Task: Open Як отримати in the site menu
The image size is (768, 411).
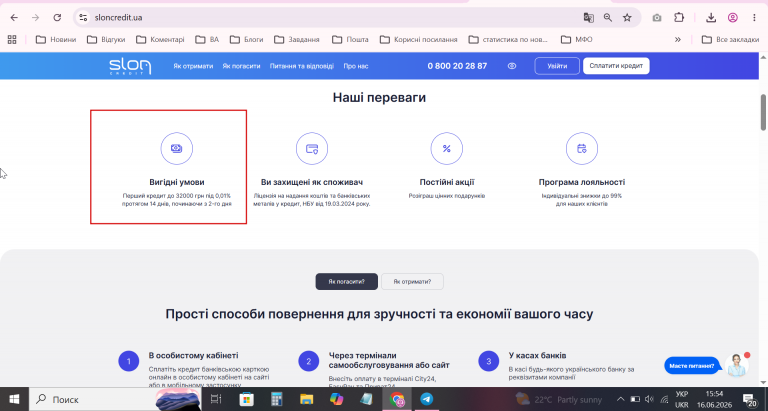Action: click(x=193, y=66)
